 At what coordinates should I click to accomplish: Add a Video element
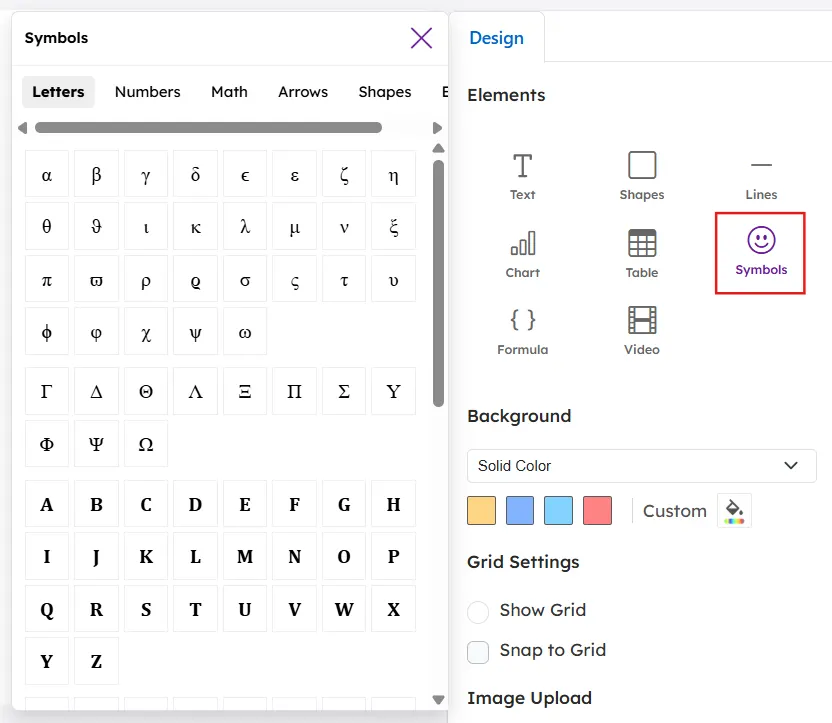(641, 330)
